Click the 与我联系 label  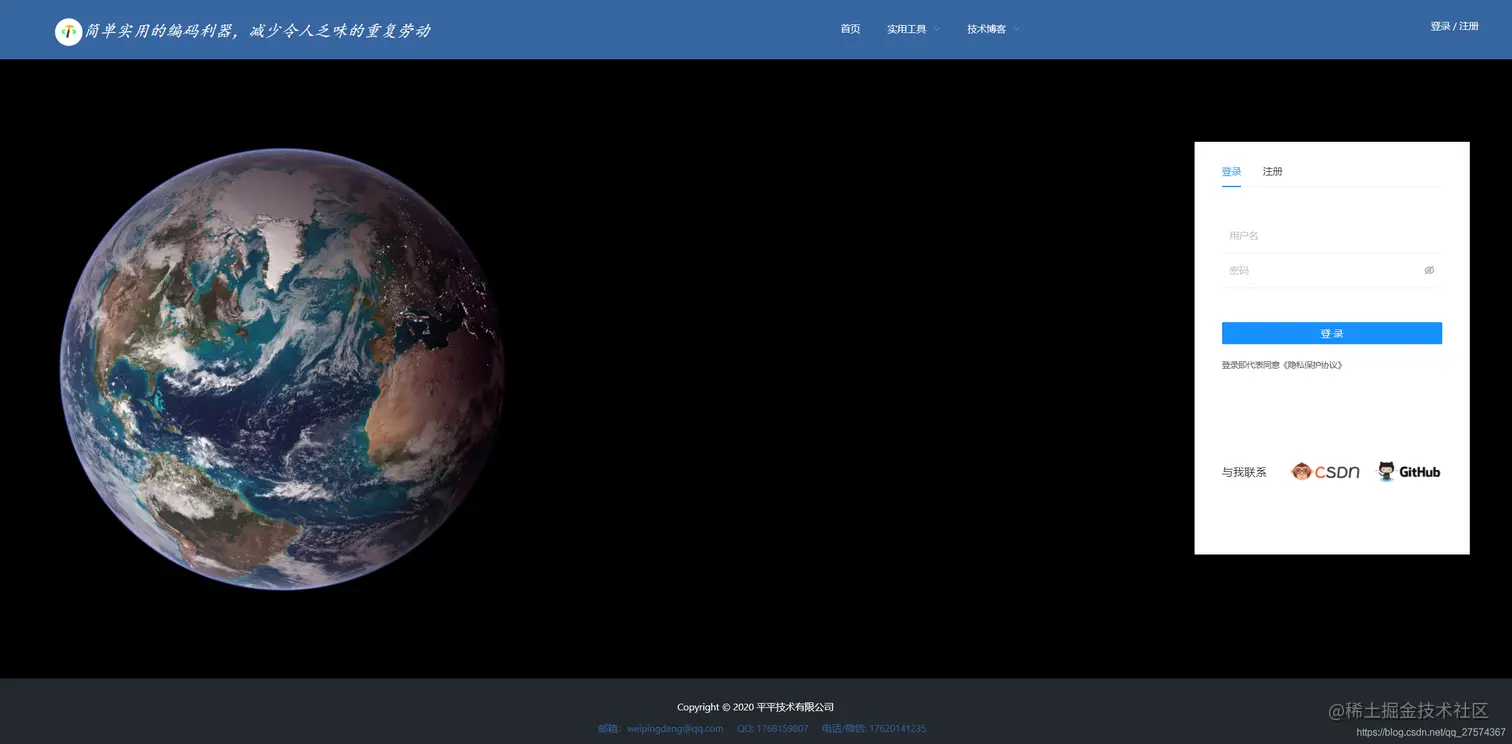pyautogui.click(x=1244, y=472)
